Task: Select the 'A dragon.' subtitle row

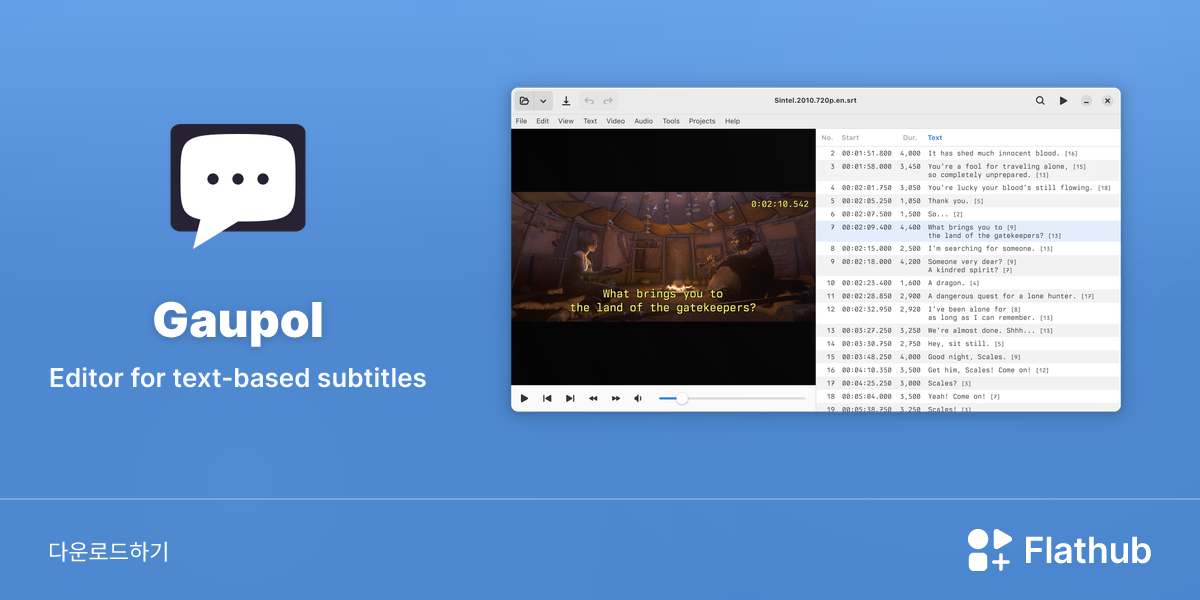Action: tap(968, 283)
